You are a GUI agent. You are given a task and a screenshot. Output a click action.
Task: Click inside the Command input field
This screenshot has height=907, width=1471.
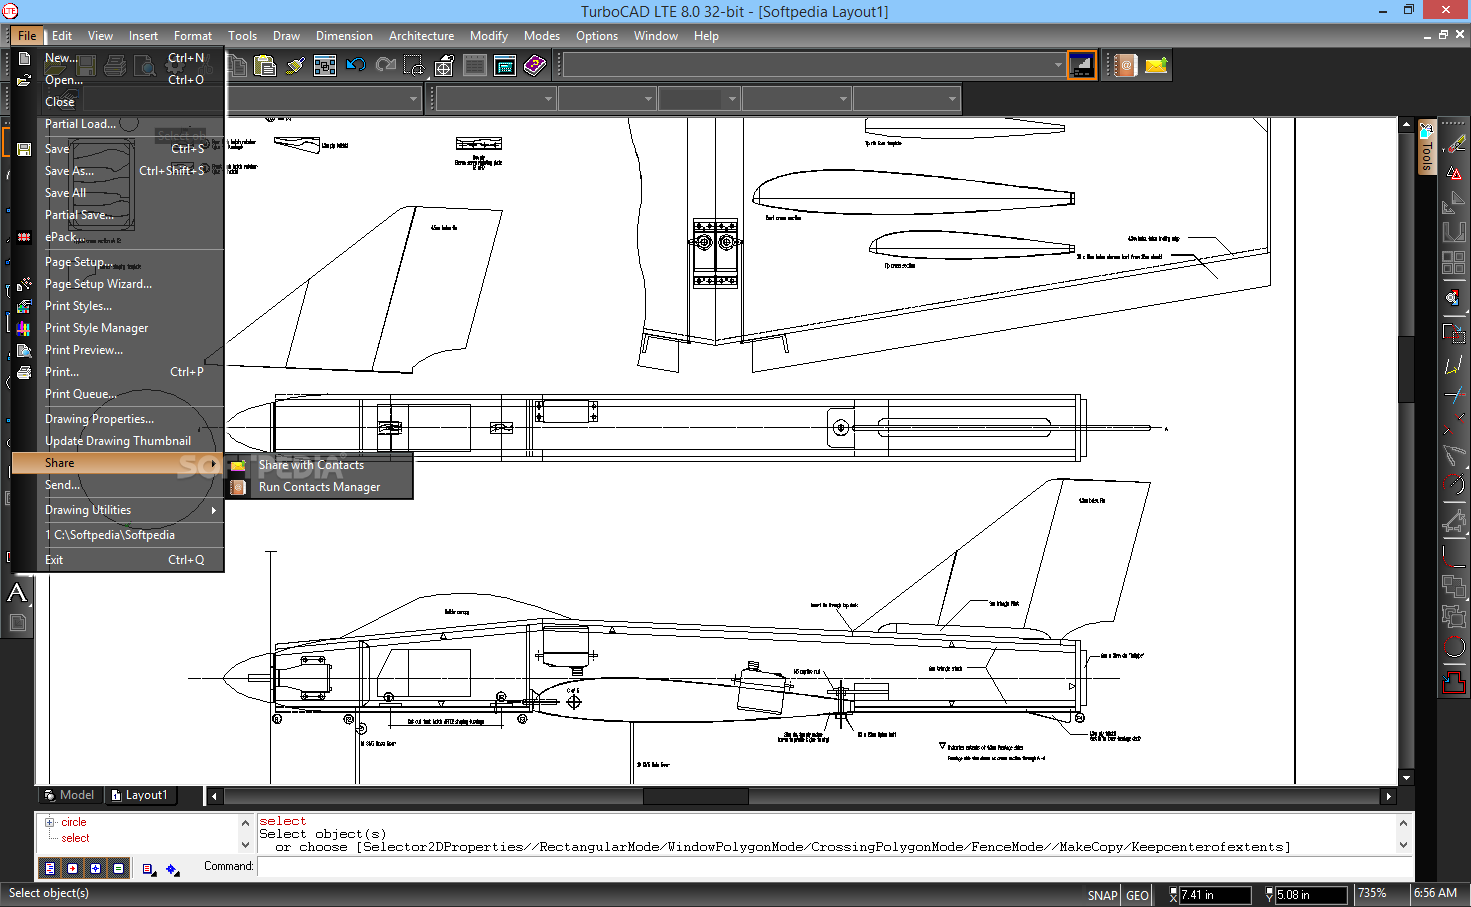click(x=835, y=867)
